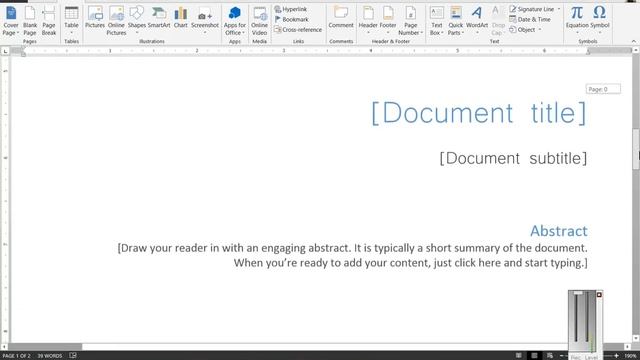
Task: Open the Footer gallery
Action: [388, 21]
